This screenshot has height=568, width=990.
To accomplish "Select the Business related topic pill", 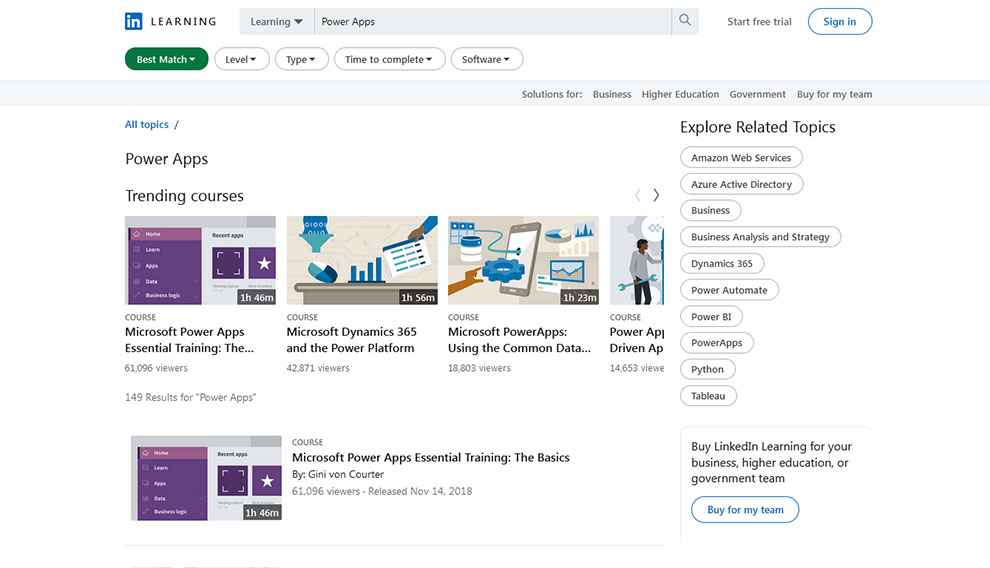I will 710,210.
